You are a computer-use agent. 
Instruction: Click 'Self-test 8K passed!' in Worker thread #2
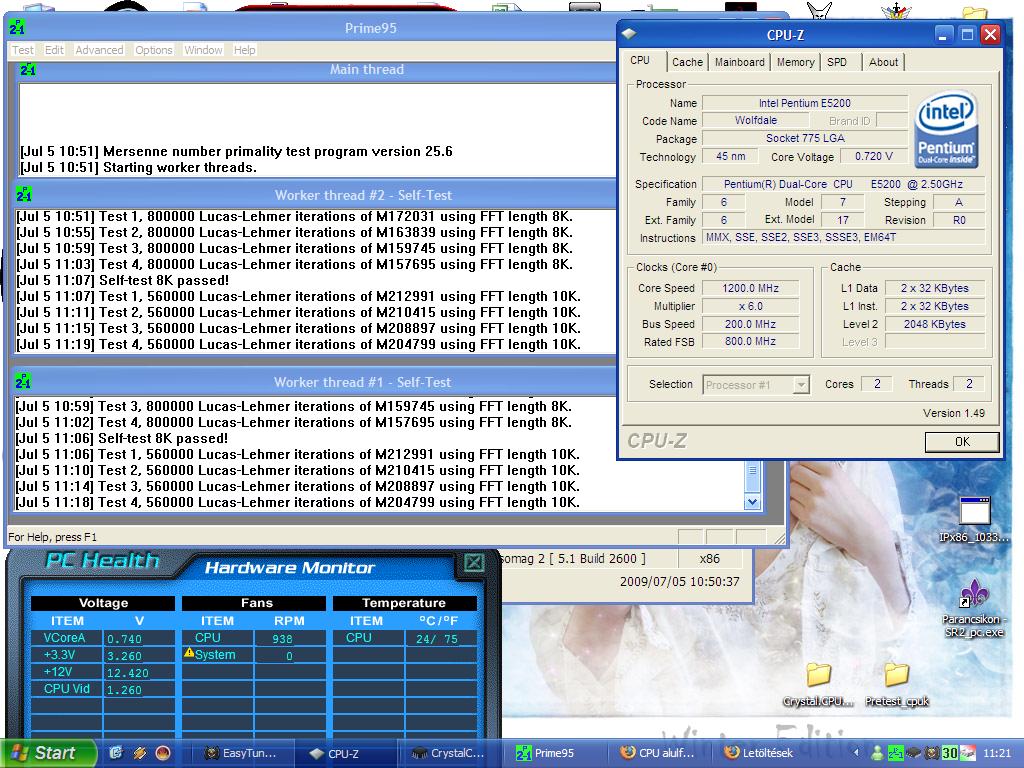point(164,280)
